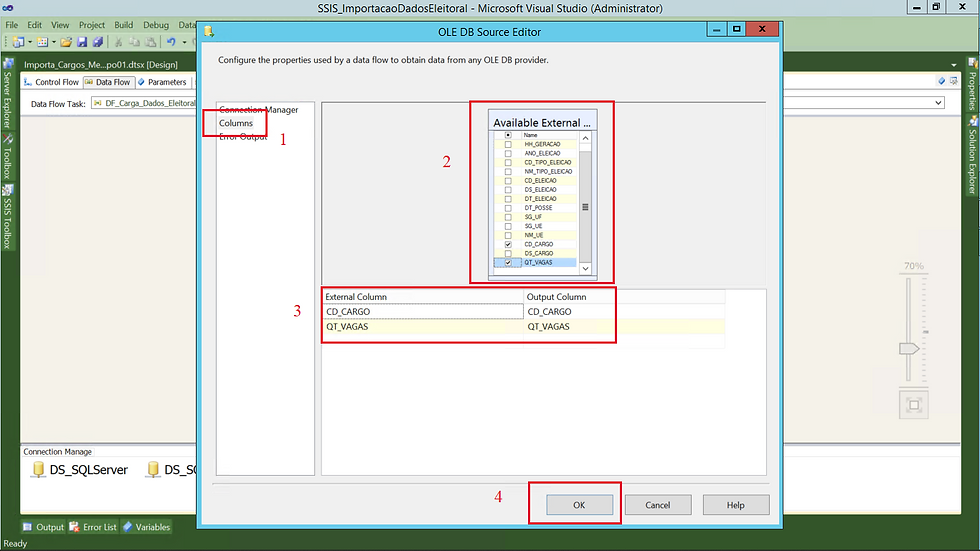This screenshot has width=980, height=551.
Task: Open the Debug menu
Action: pyautogui.click(x=156, y=25)
